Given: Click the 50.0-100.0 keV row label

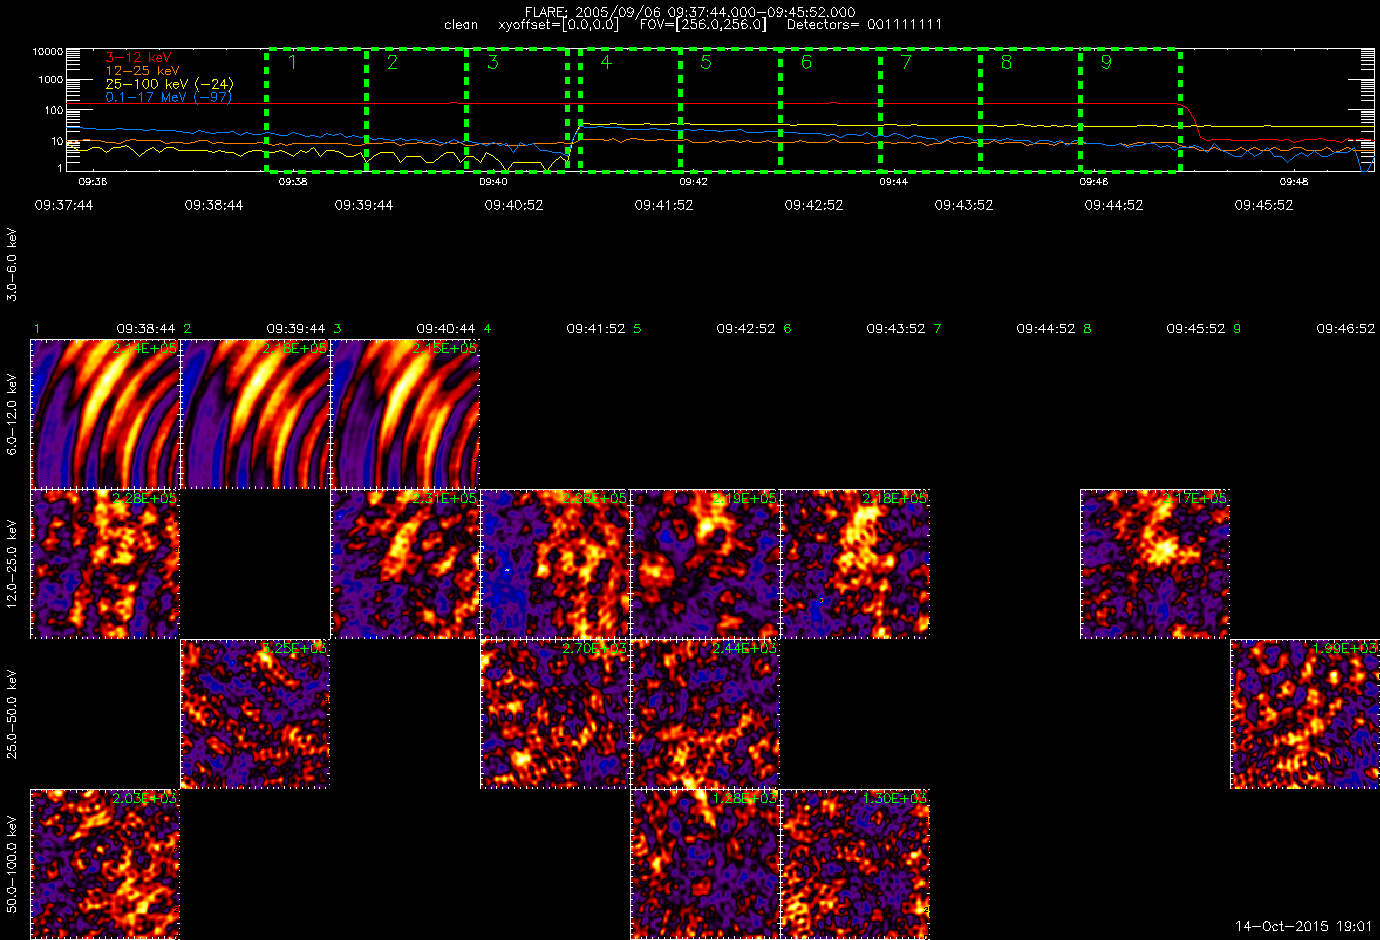Looking at the screenshot, I should click(x=12, y=864).
